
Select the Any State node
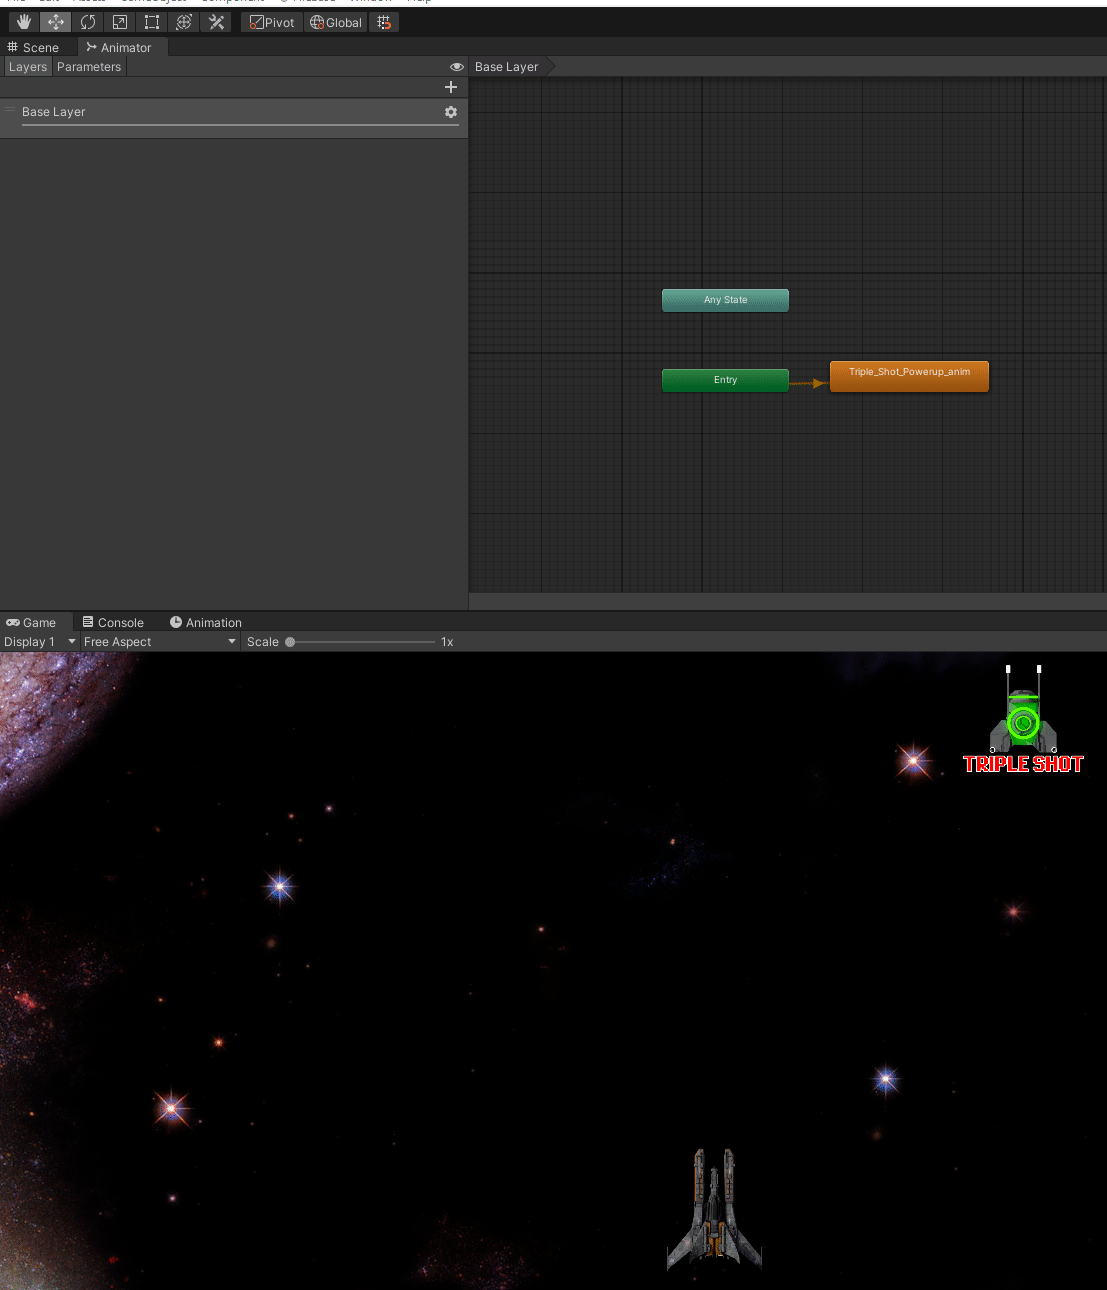(725, 300)
